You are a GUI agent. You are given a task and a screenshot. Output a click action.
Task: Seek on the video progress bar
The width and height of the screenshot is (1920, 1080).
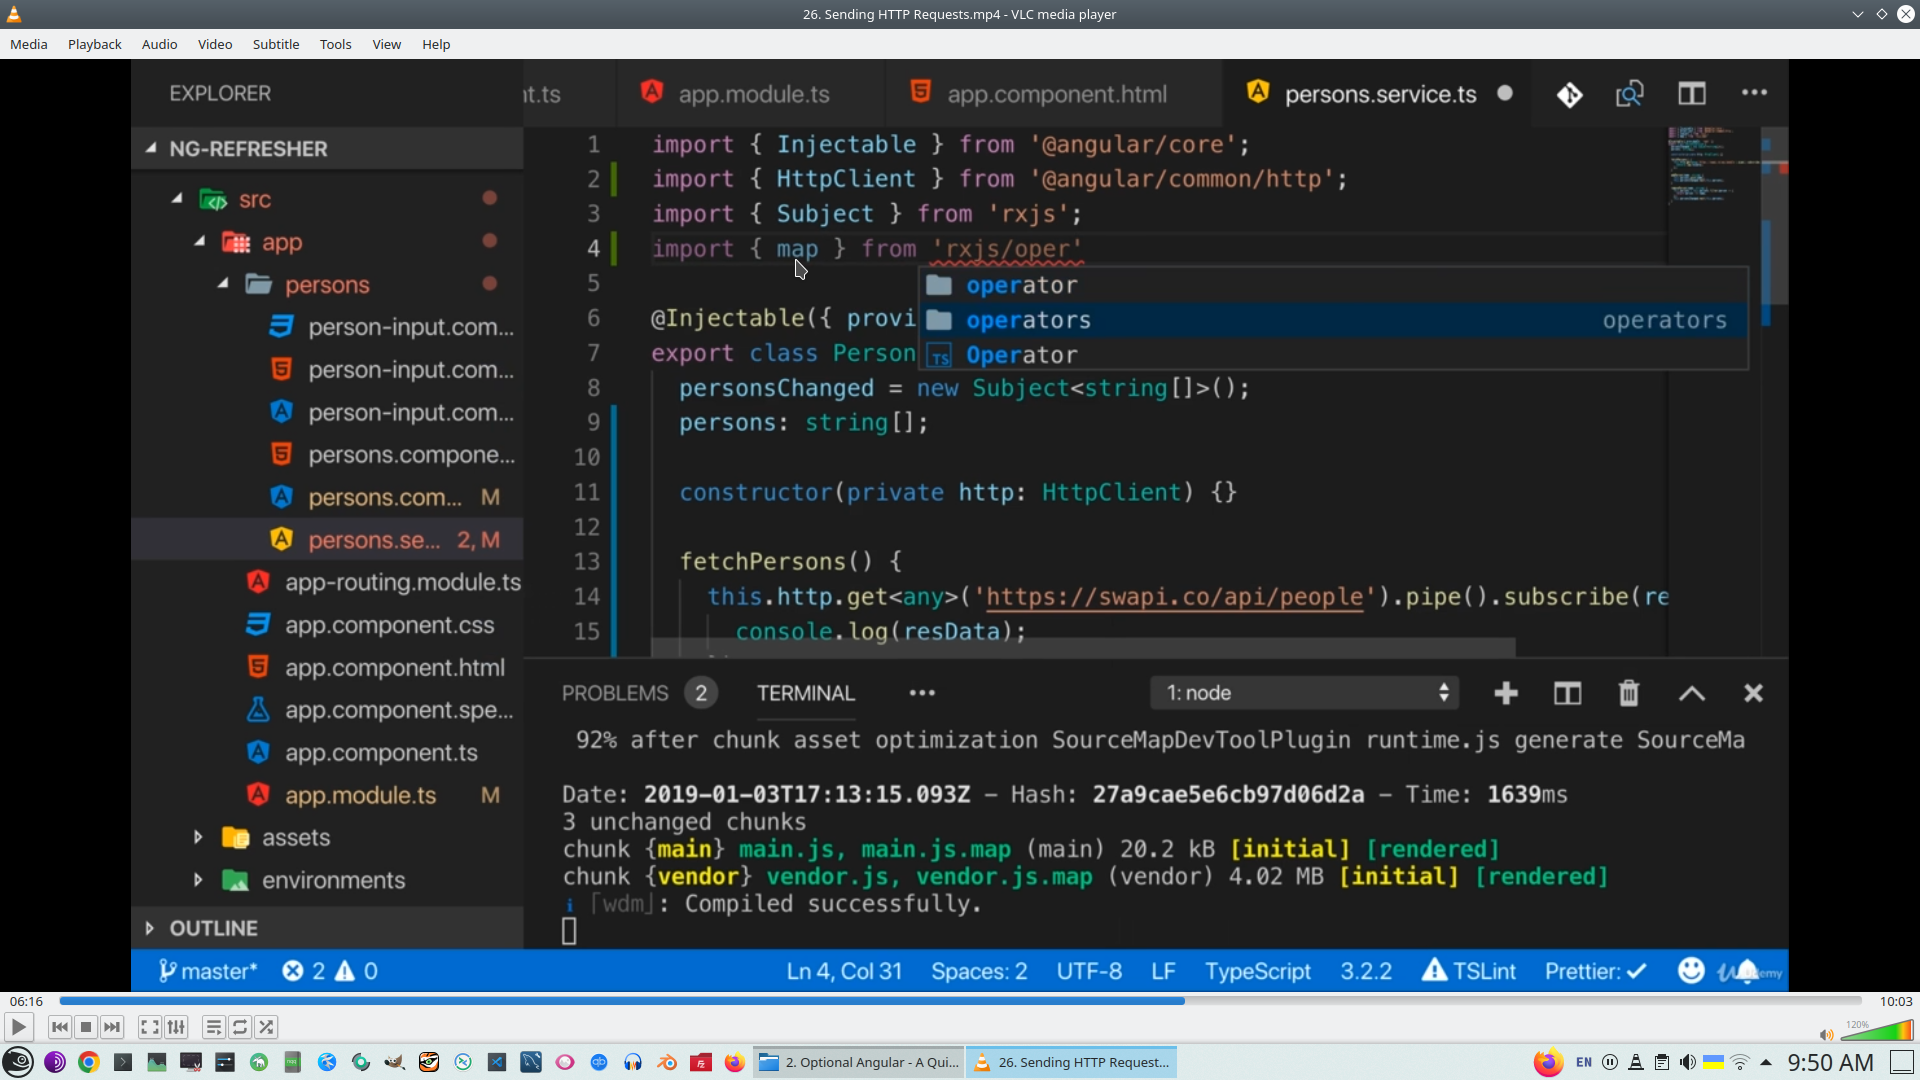click(x=960, y=1001)
